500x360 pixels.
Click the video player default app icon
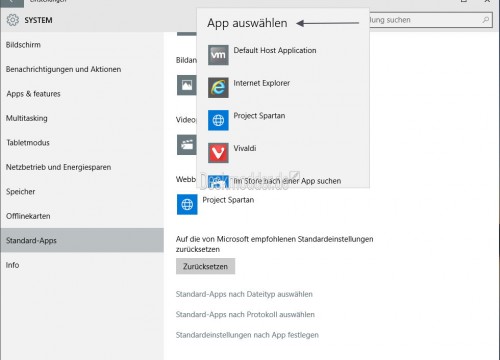point(187,145)
